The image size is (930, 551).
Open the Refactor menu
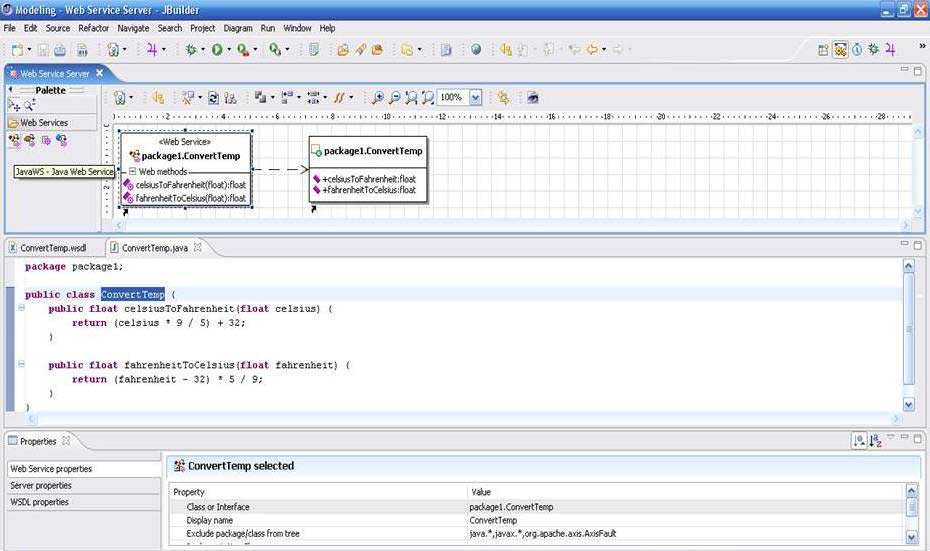coord(94,28)
